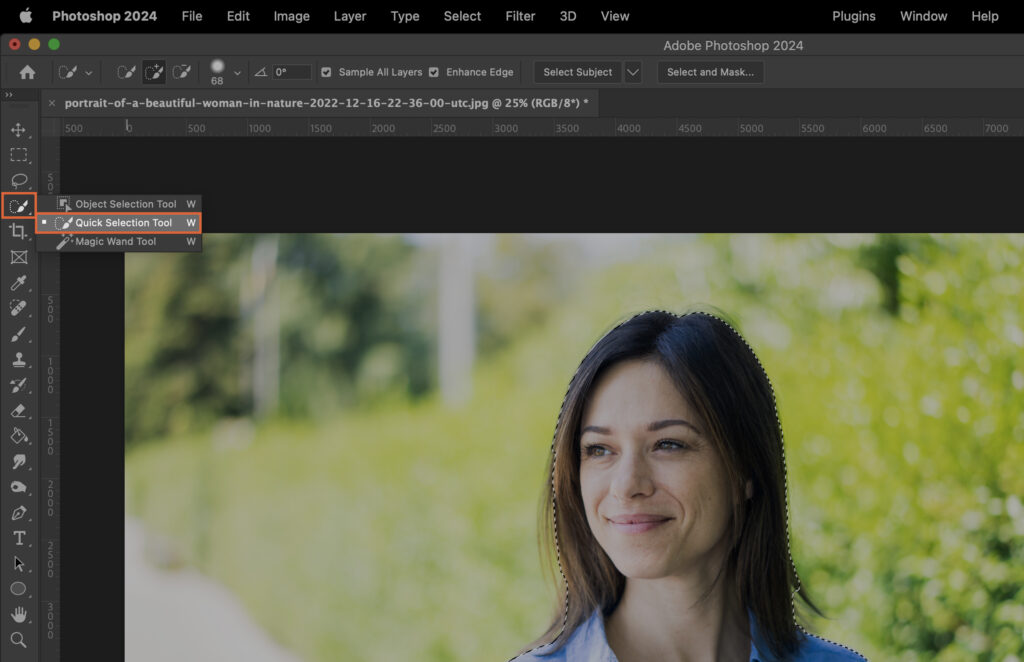Open the Filter menu
The height and width of the screenshot is (662, 1024).
click(x=520, y=16)
